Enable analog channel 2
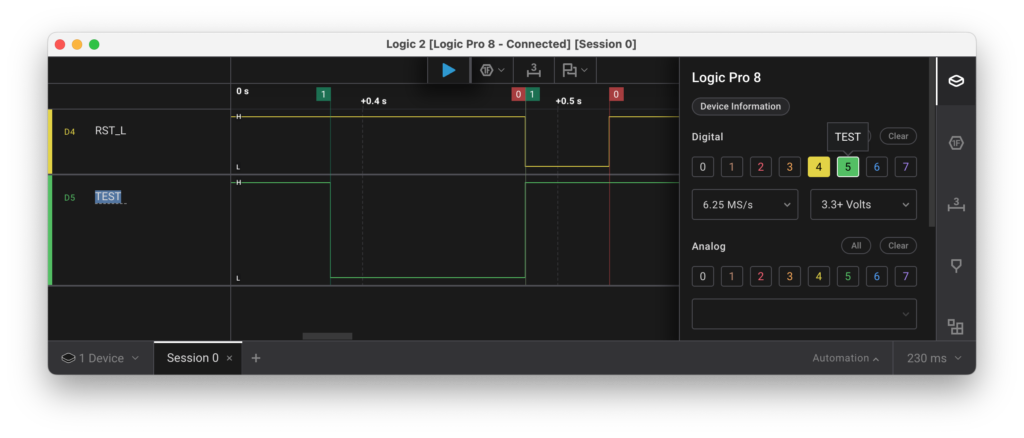This screenshot has height=438, width=1024. tap(761, 276)
